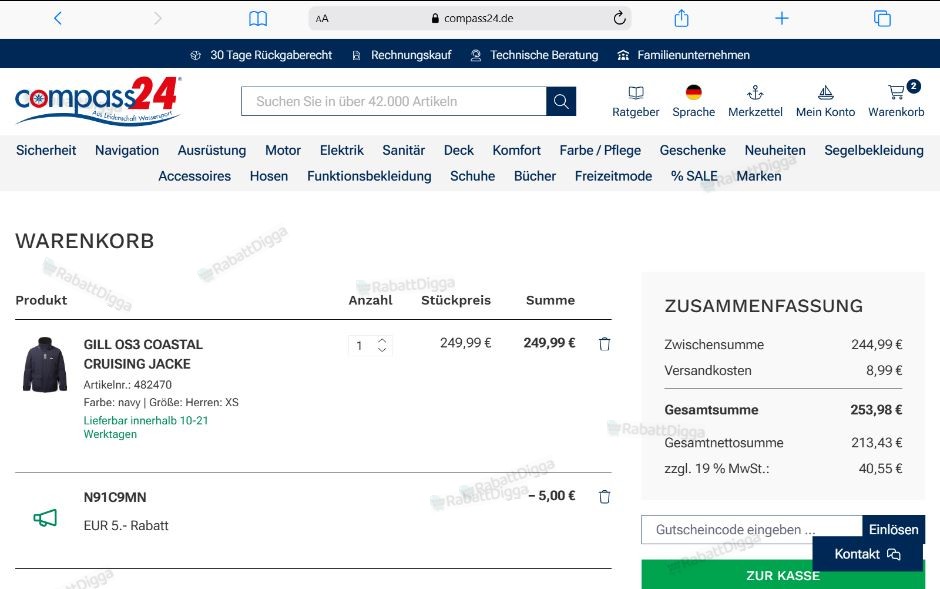Open the Neuheiten category
Screen dimensions: 940x589
point(775,150)
